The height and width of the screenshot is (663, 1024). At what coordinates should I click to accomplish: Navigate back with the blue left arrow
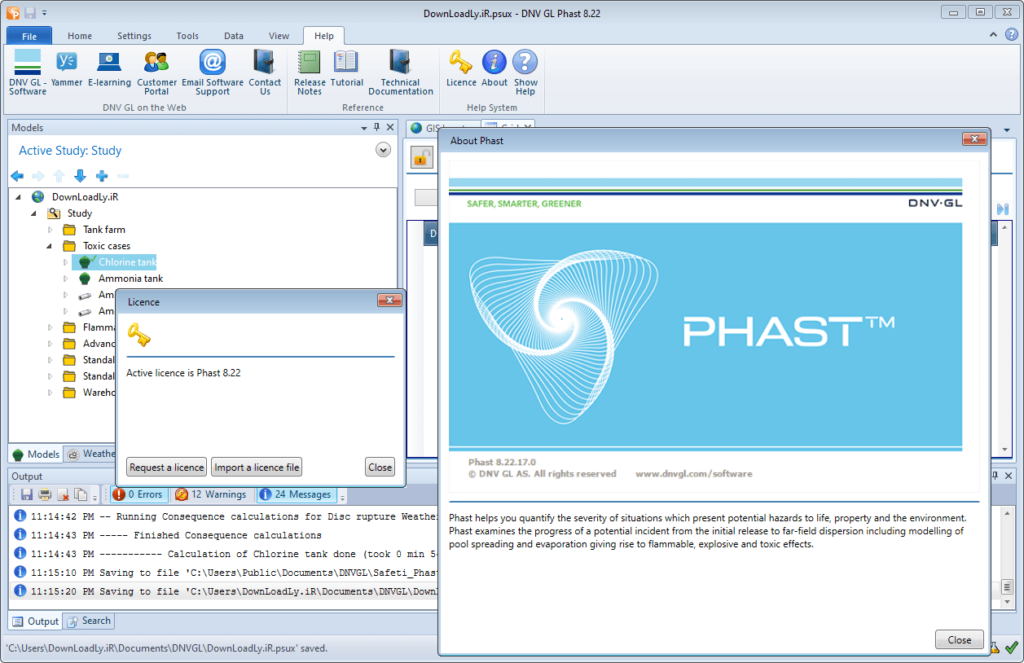[18, 176]
